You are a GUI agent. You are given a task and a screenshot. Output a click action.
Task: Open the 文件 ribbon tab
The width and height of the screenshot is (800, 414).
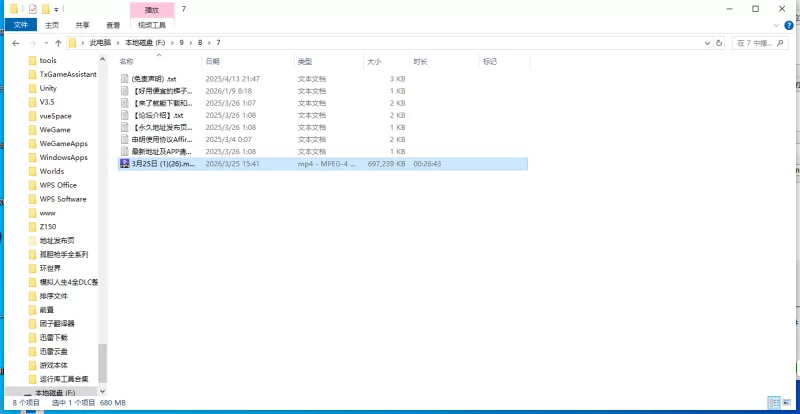pyautogui.click(x=21, y=25)
